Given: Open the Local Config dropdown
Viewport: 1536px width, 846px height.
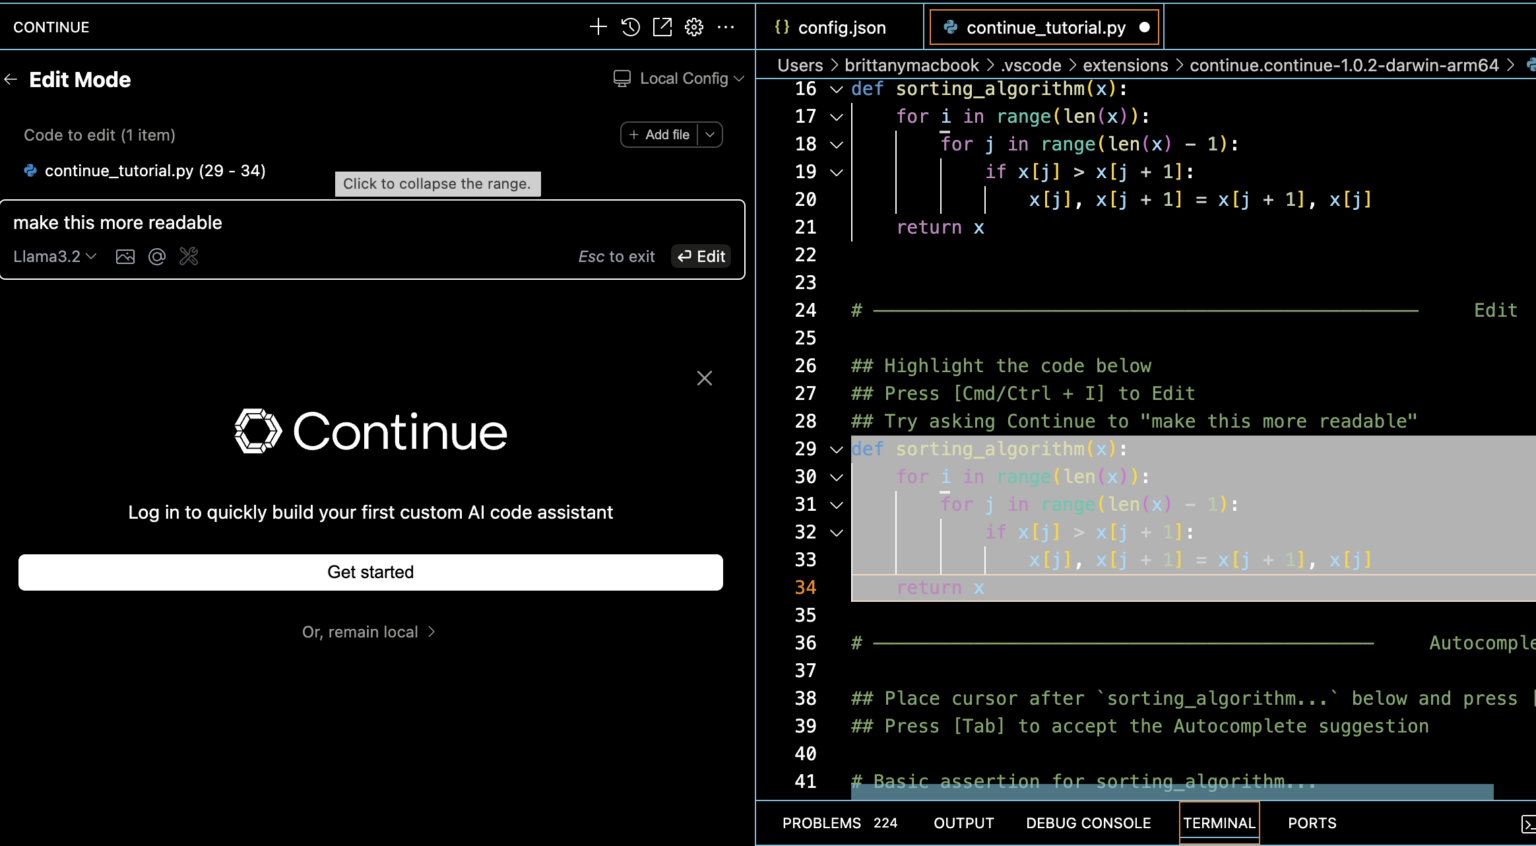Looking at the screenshot, I should coord(679,78).
